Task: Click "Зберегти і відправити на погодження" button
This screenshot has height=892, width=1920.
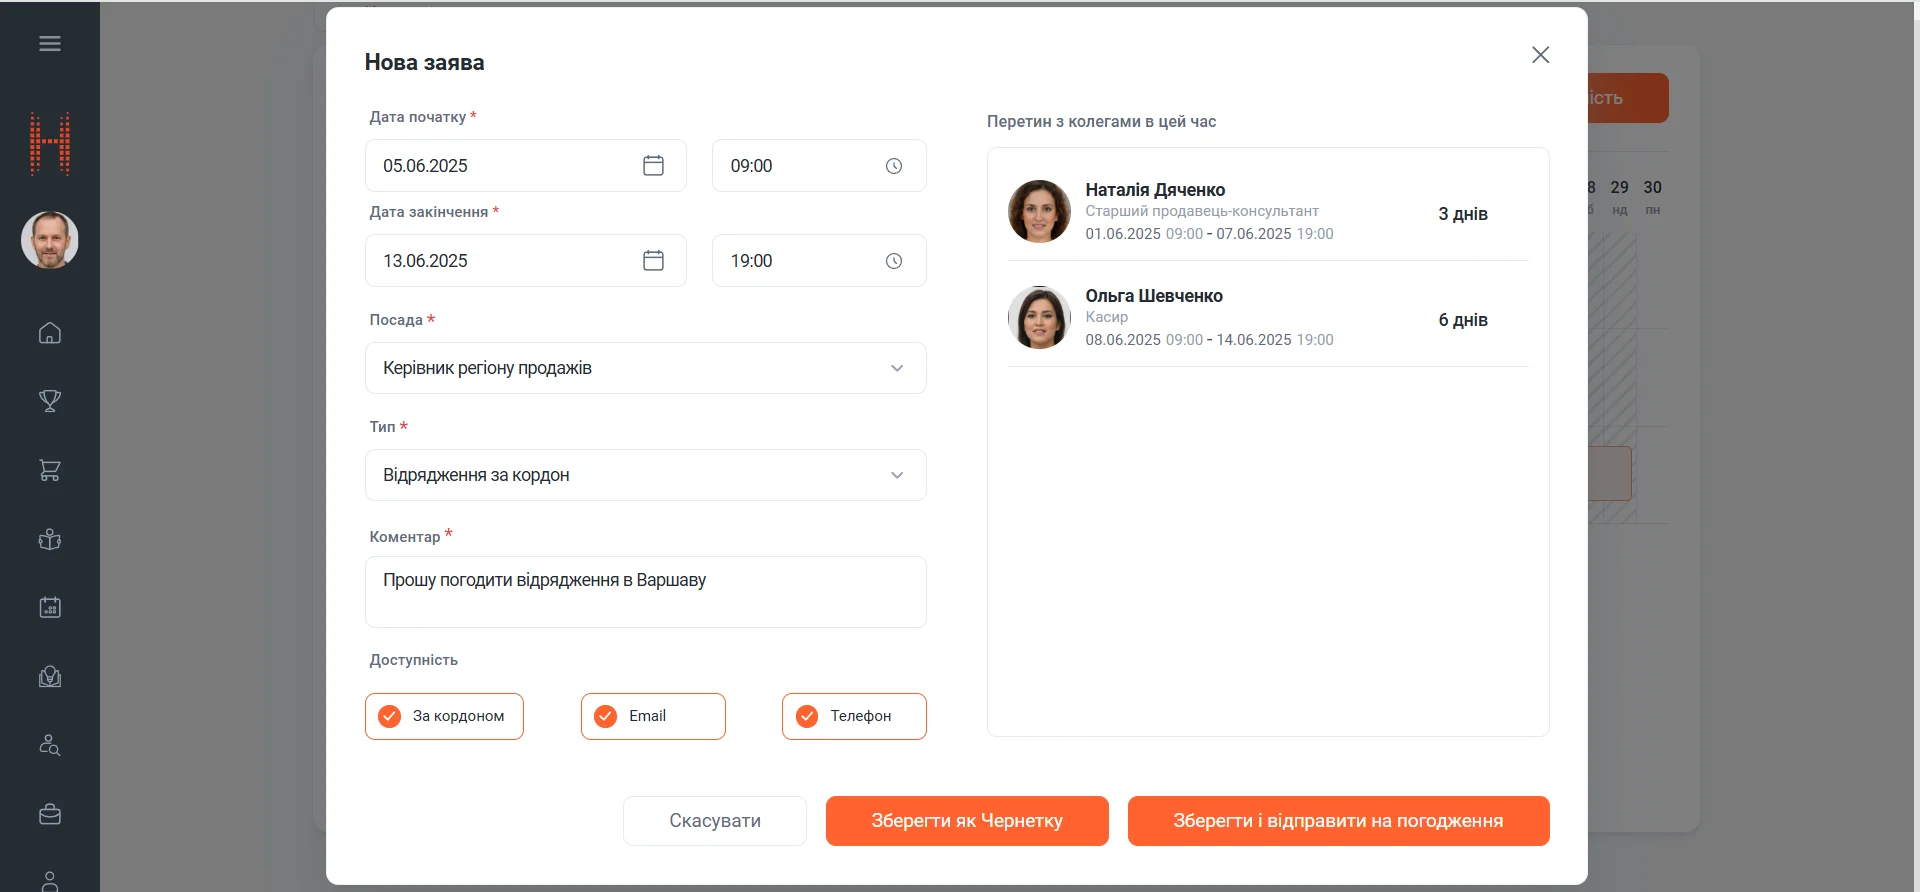Action: [x=1337, y=821]
